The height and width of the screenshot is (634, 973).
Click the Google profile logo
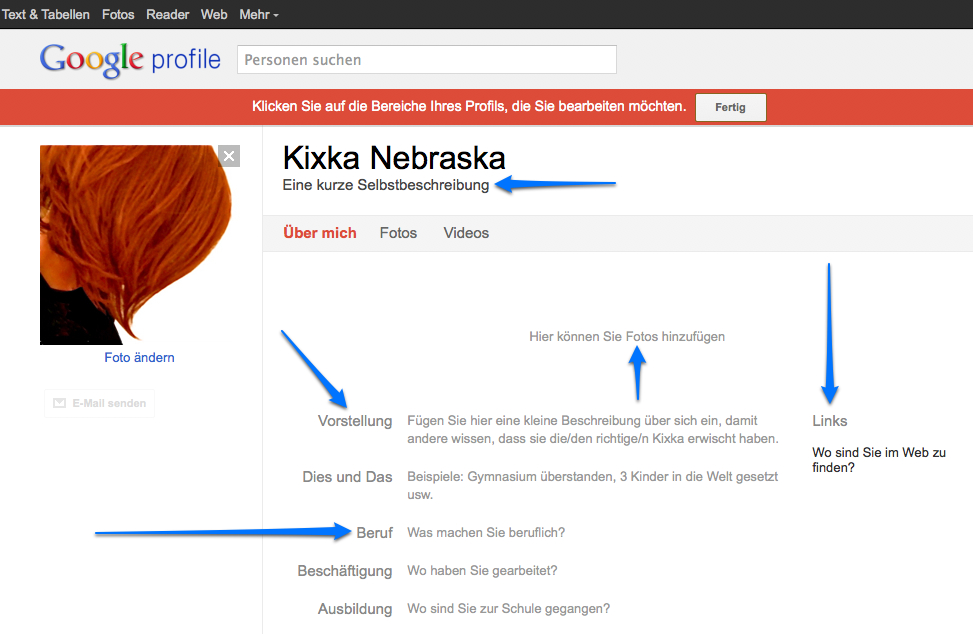coord(130,60)
